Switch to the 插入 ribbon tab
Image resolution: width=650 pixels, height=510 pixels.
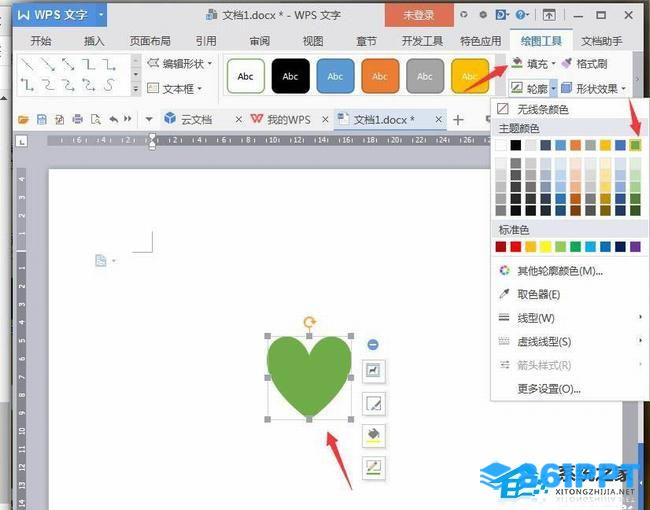94,41
